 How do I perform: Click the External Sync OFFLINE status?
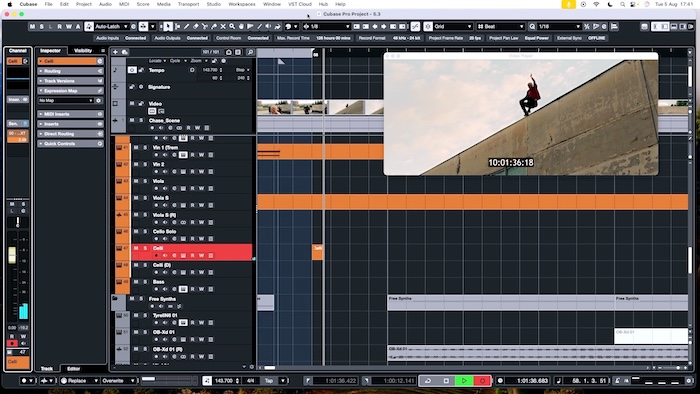click(596, 38)
